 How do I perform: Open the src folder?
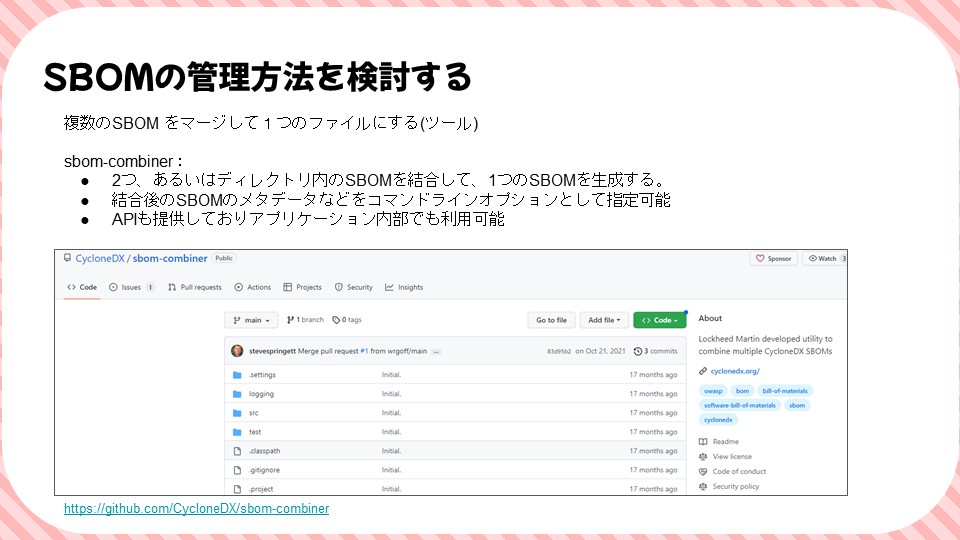(253, 413)
